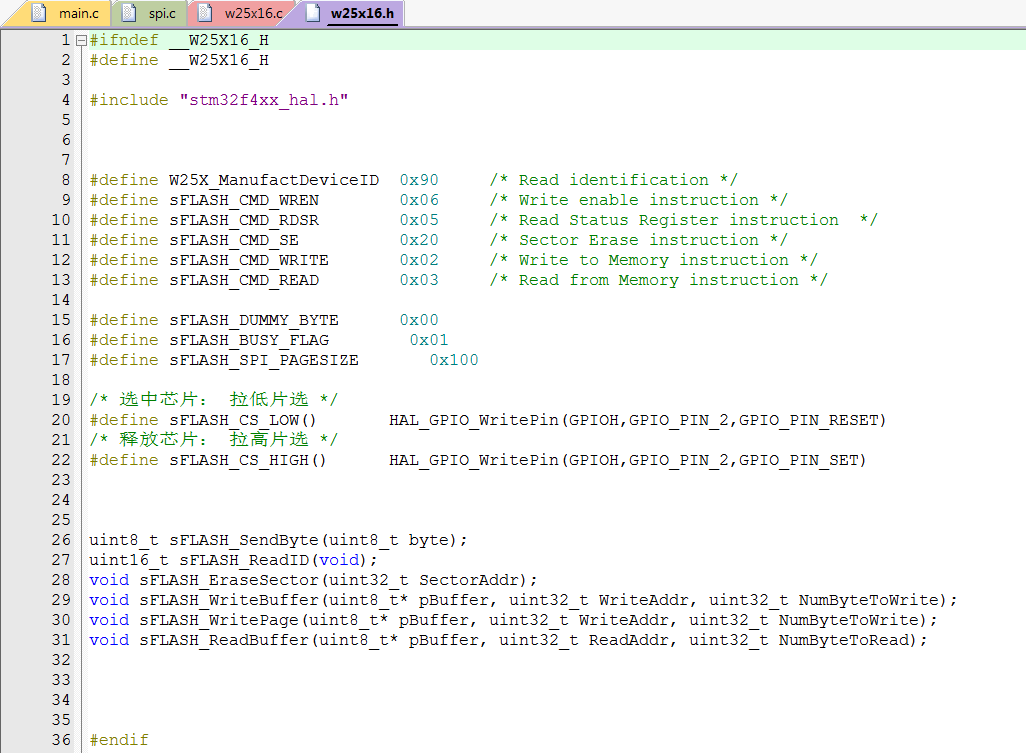The width and height of the screenshot is (1026, 753).
Task: Click the sFLASH_SPI_PAGESIZE macro name
Action: pos(264,360)
